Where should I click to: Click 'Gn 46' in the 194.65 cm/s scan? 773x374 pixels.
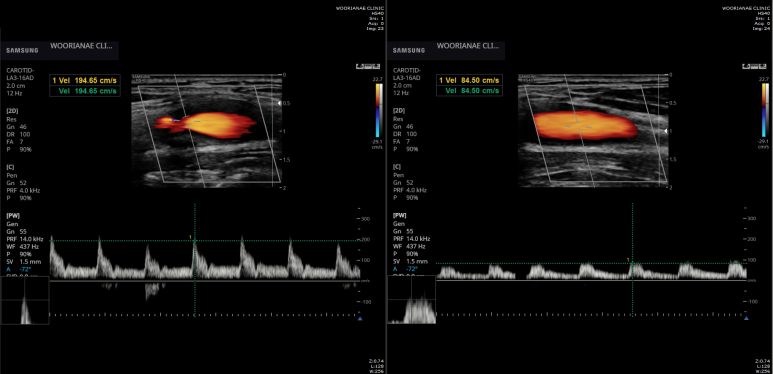(17, 126)
